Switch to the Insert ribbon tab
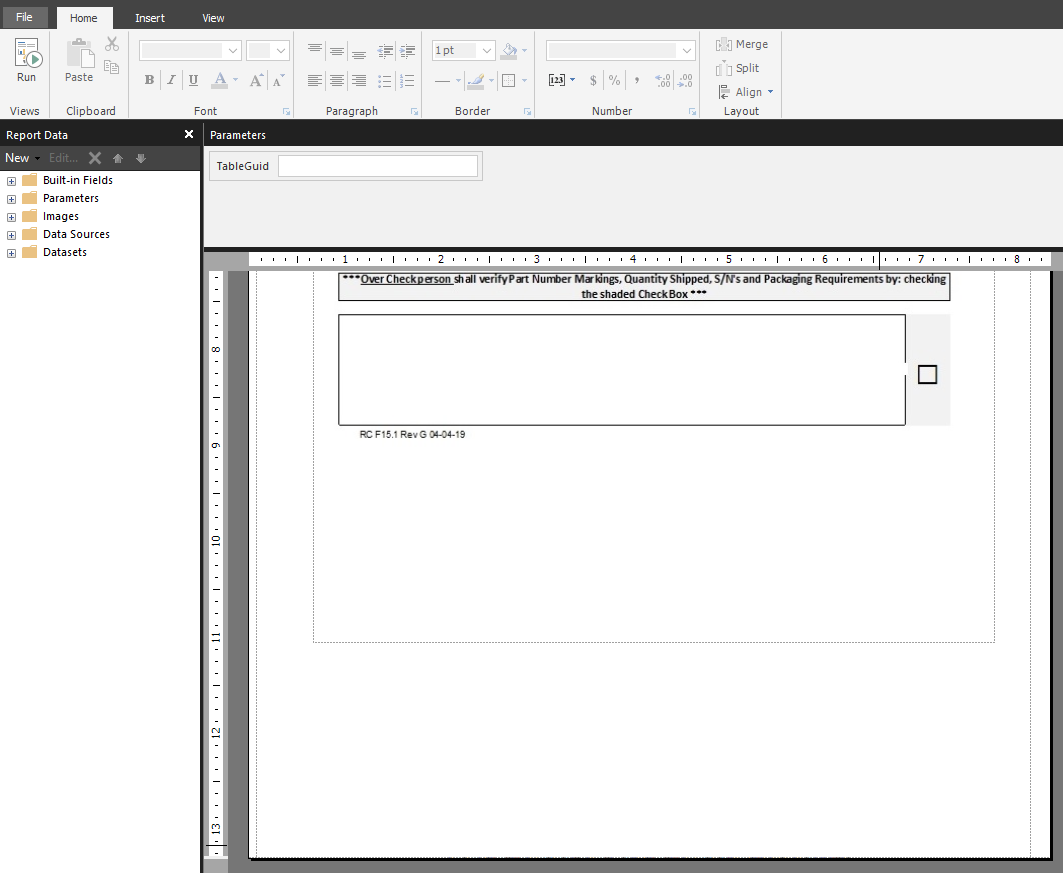Viewport: 1063px width, 873px height. pyautogui.click(x=150, y=18)
